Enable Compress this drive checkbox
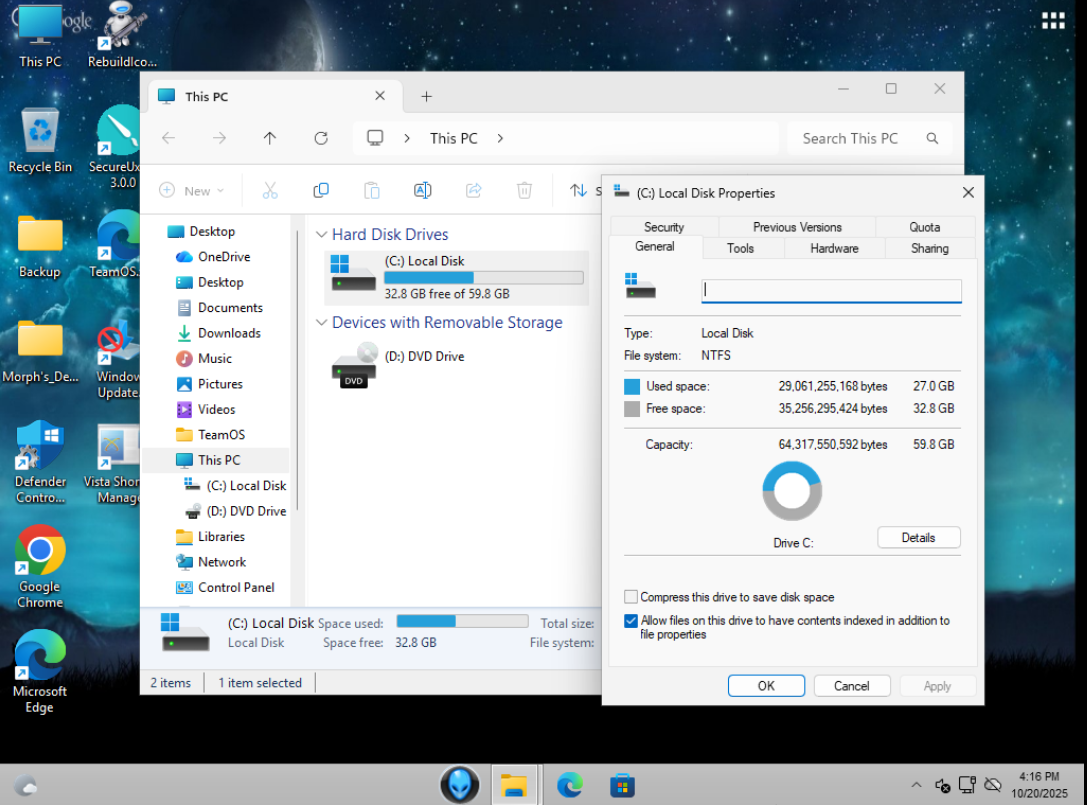The height and width of the screenshot is (805, 1087). pyautogui.click(x=631, y=597)
